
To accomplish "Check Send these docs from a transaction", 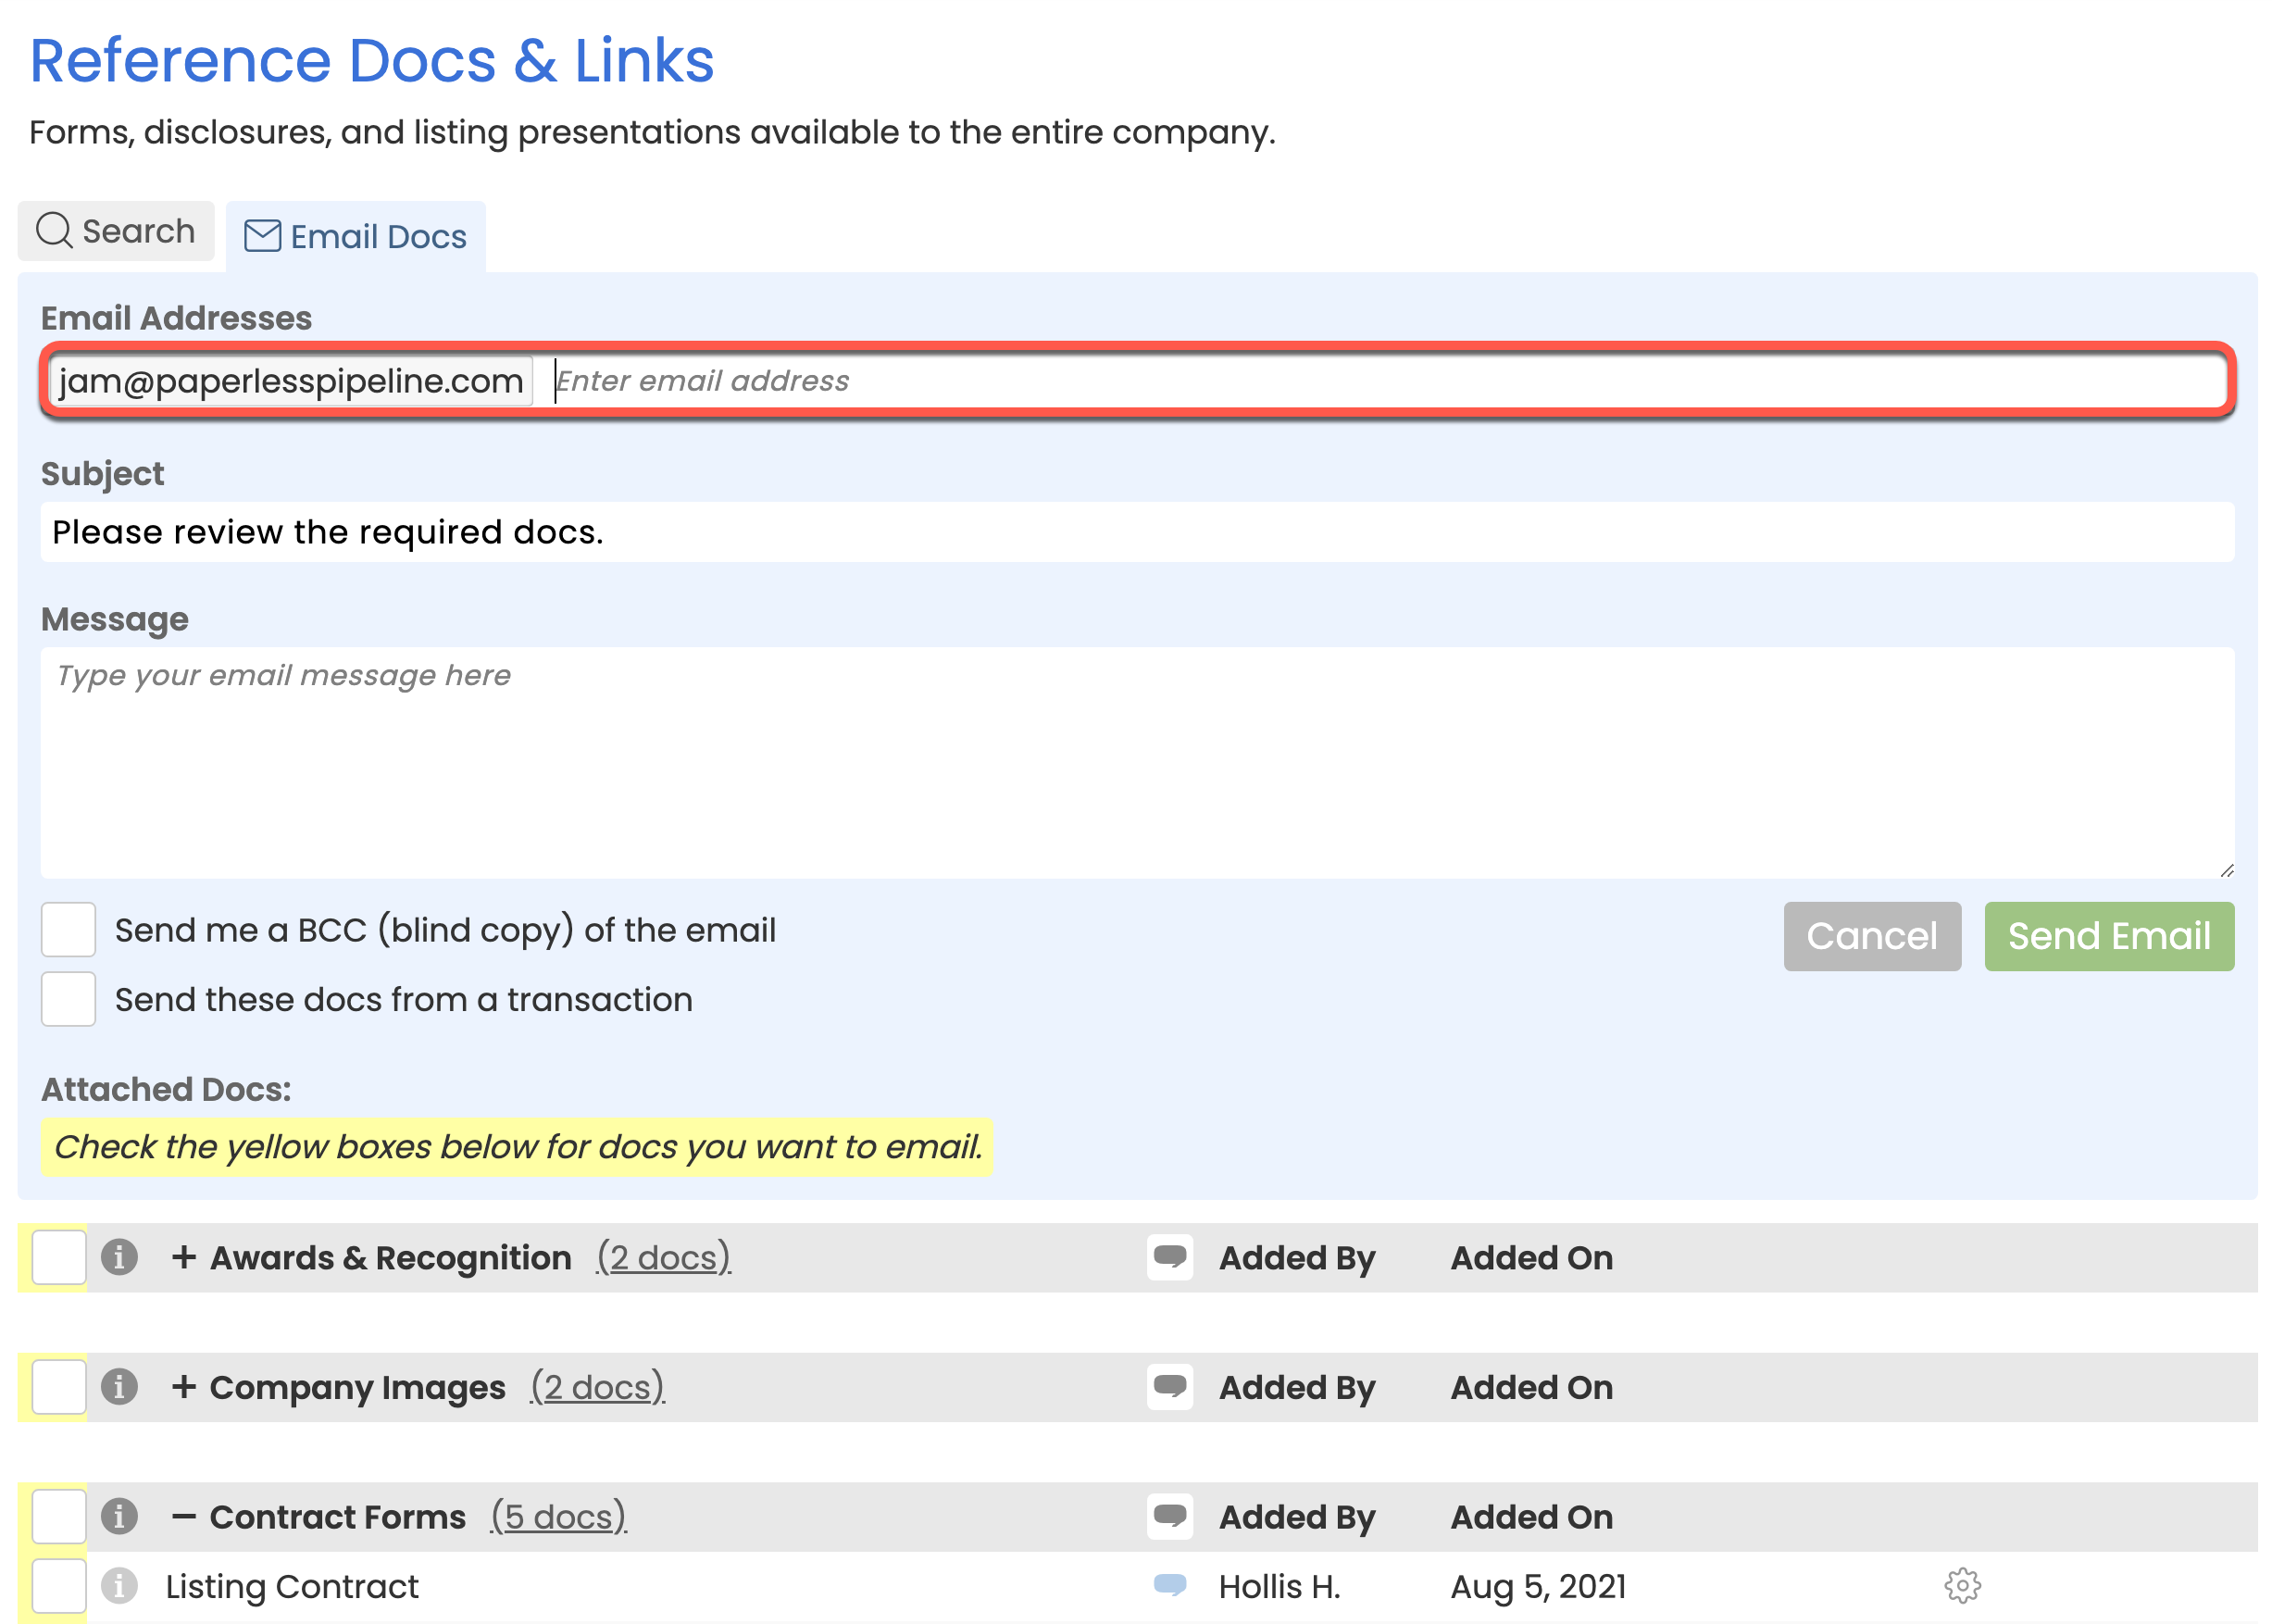I will [68, 999].
